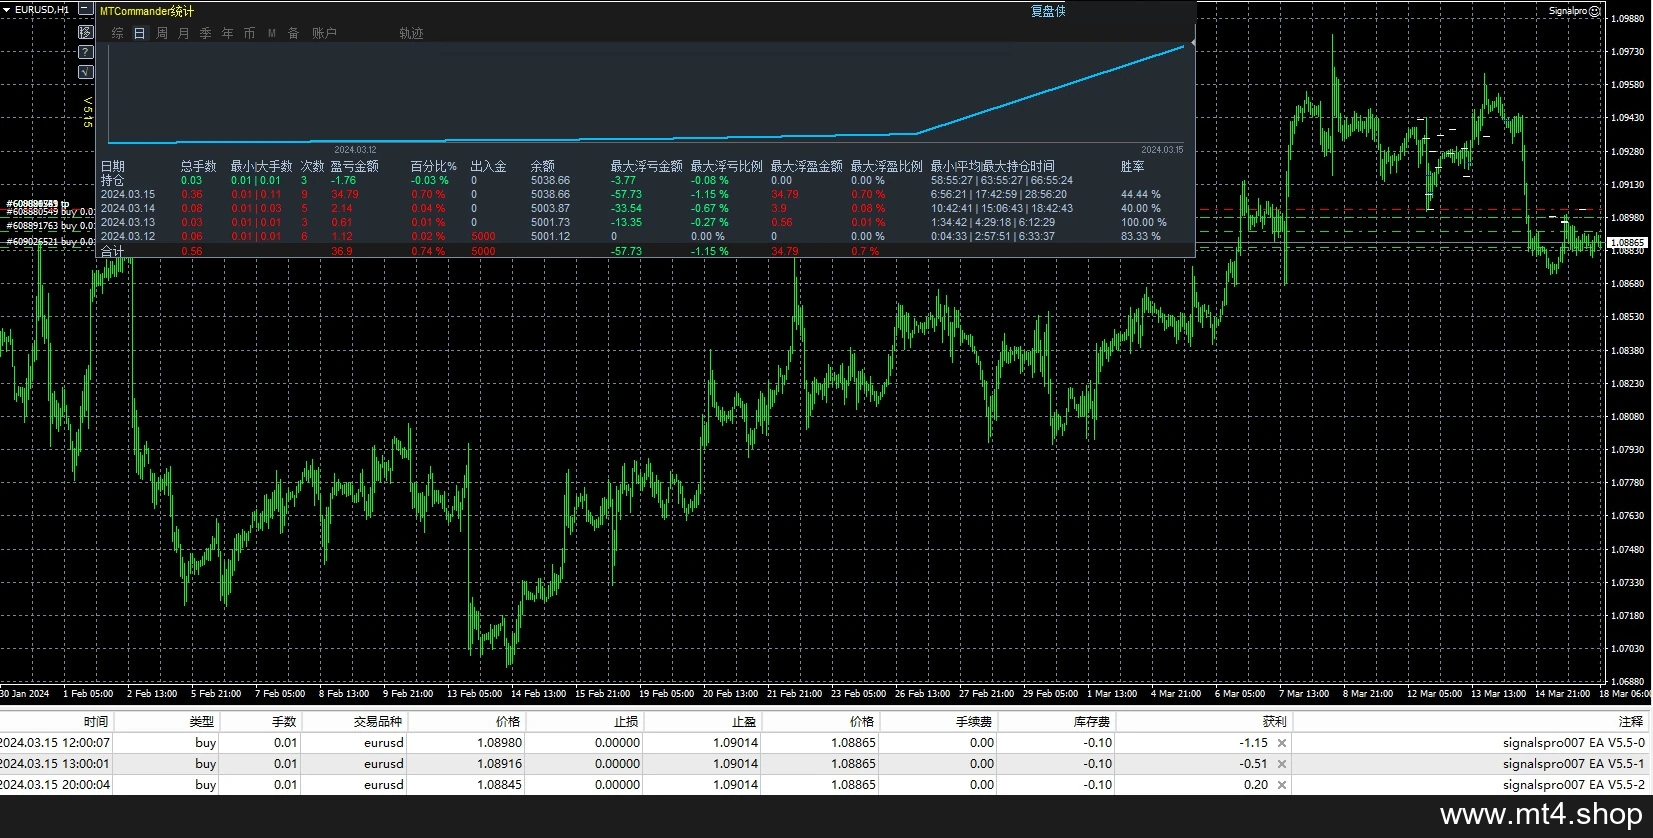Viewport: 1653px width, 838px height.
Task: Open the question mark help icon
Action: click(x=85, y=51)
